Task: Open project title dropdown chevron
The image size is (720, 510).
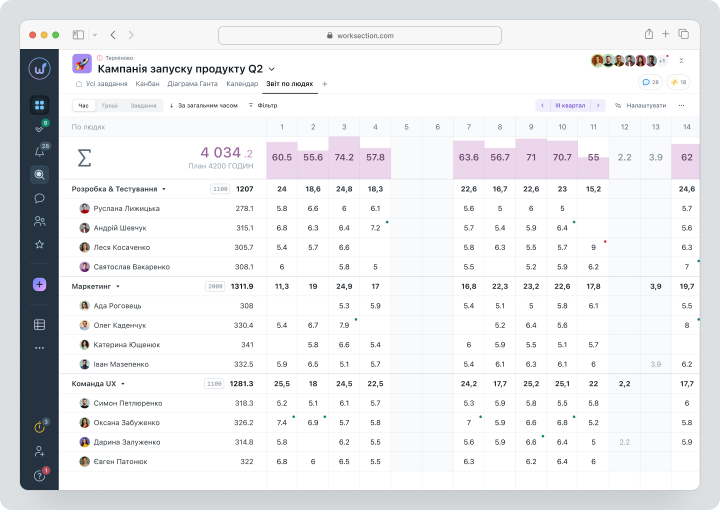Action: click(x=272, y=69)
